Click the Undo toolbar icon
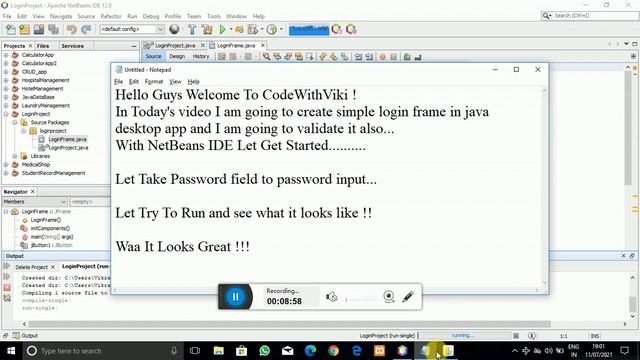 (72, 29)
